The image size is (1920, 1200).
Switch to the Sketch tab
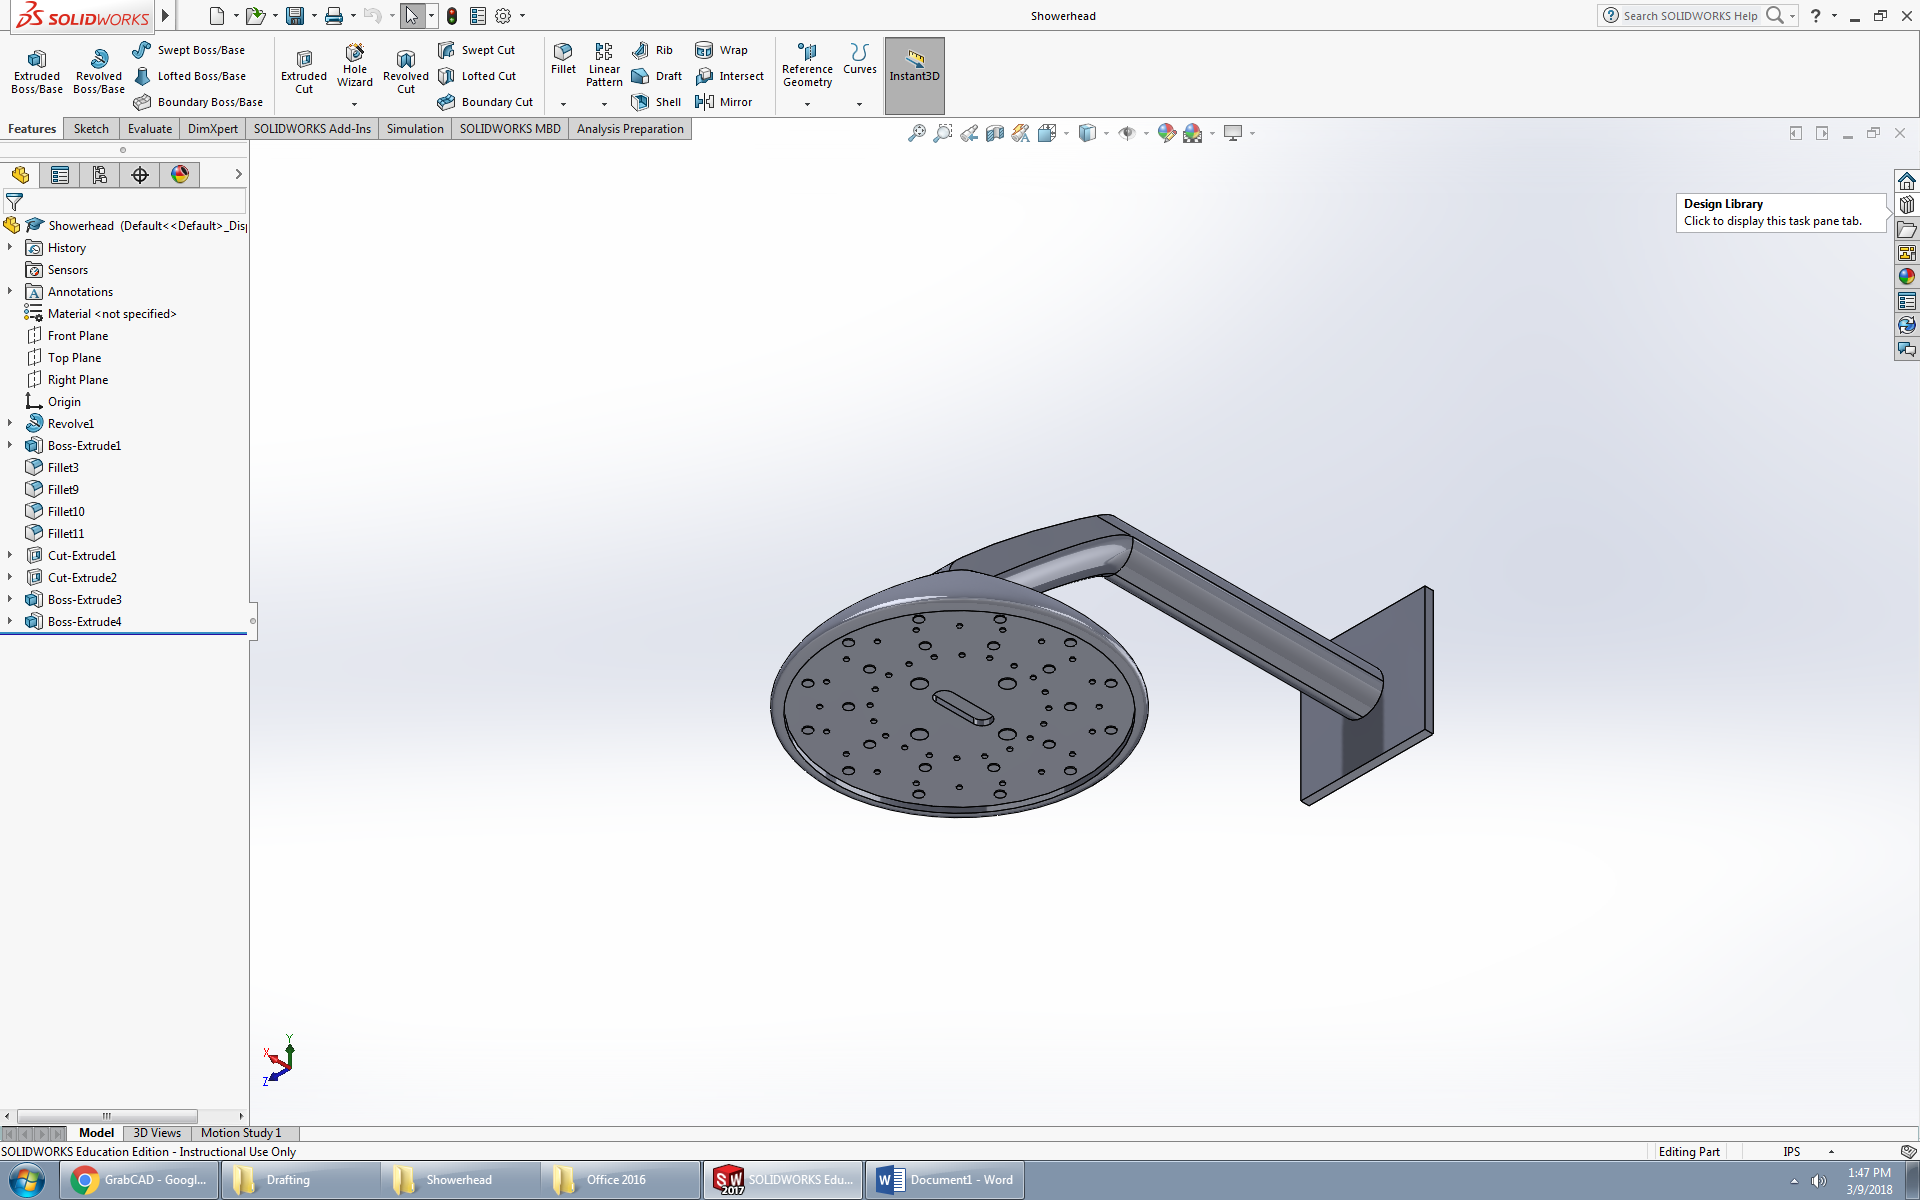coord(91,129)
